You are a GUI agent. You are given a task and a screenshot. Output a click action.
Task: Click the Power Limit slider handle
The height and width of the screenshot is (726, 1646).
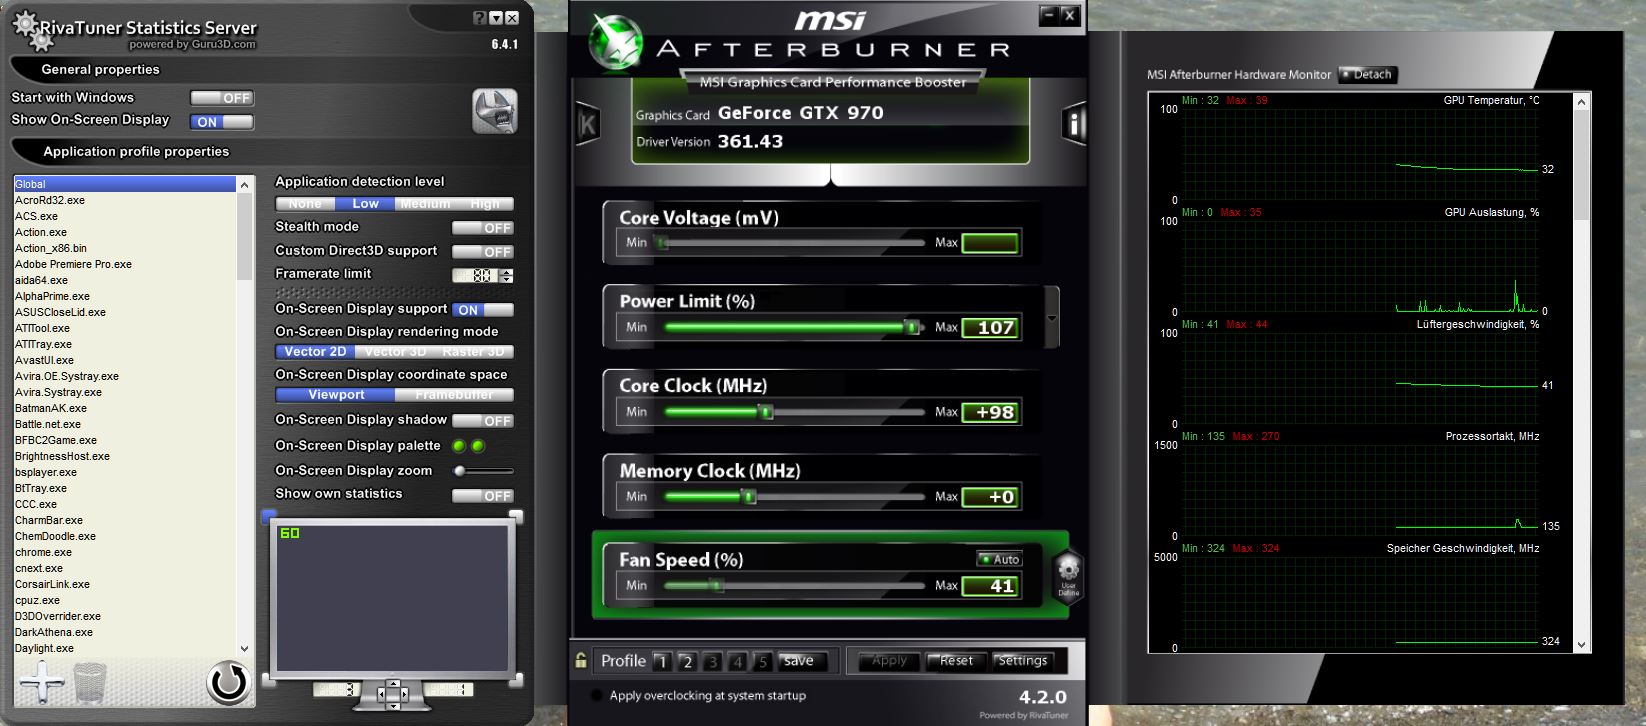[x=911, y=327]
